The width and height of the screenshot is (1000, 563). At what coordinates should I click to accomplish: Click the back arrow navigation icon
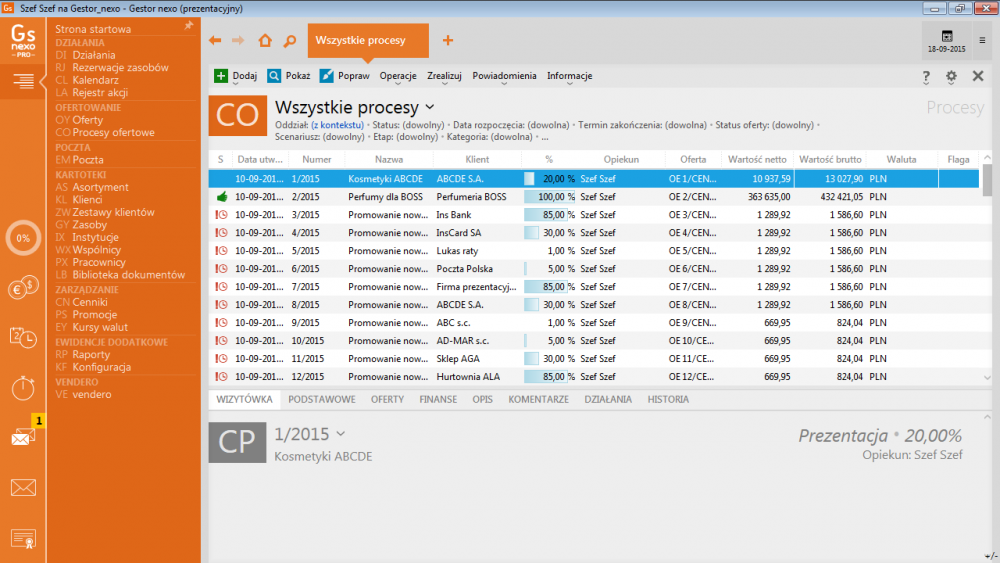(215, 41)
